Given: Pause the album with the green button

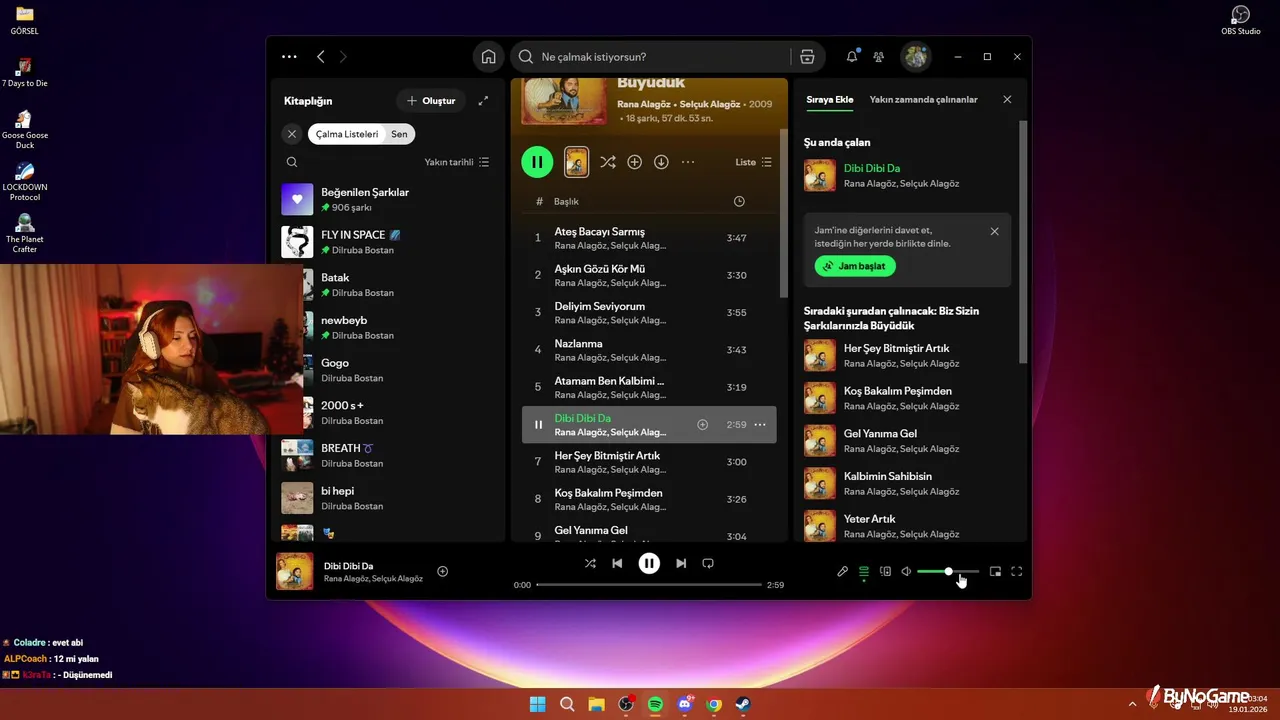Looking at the screenshot, I should pos(537,162).
